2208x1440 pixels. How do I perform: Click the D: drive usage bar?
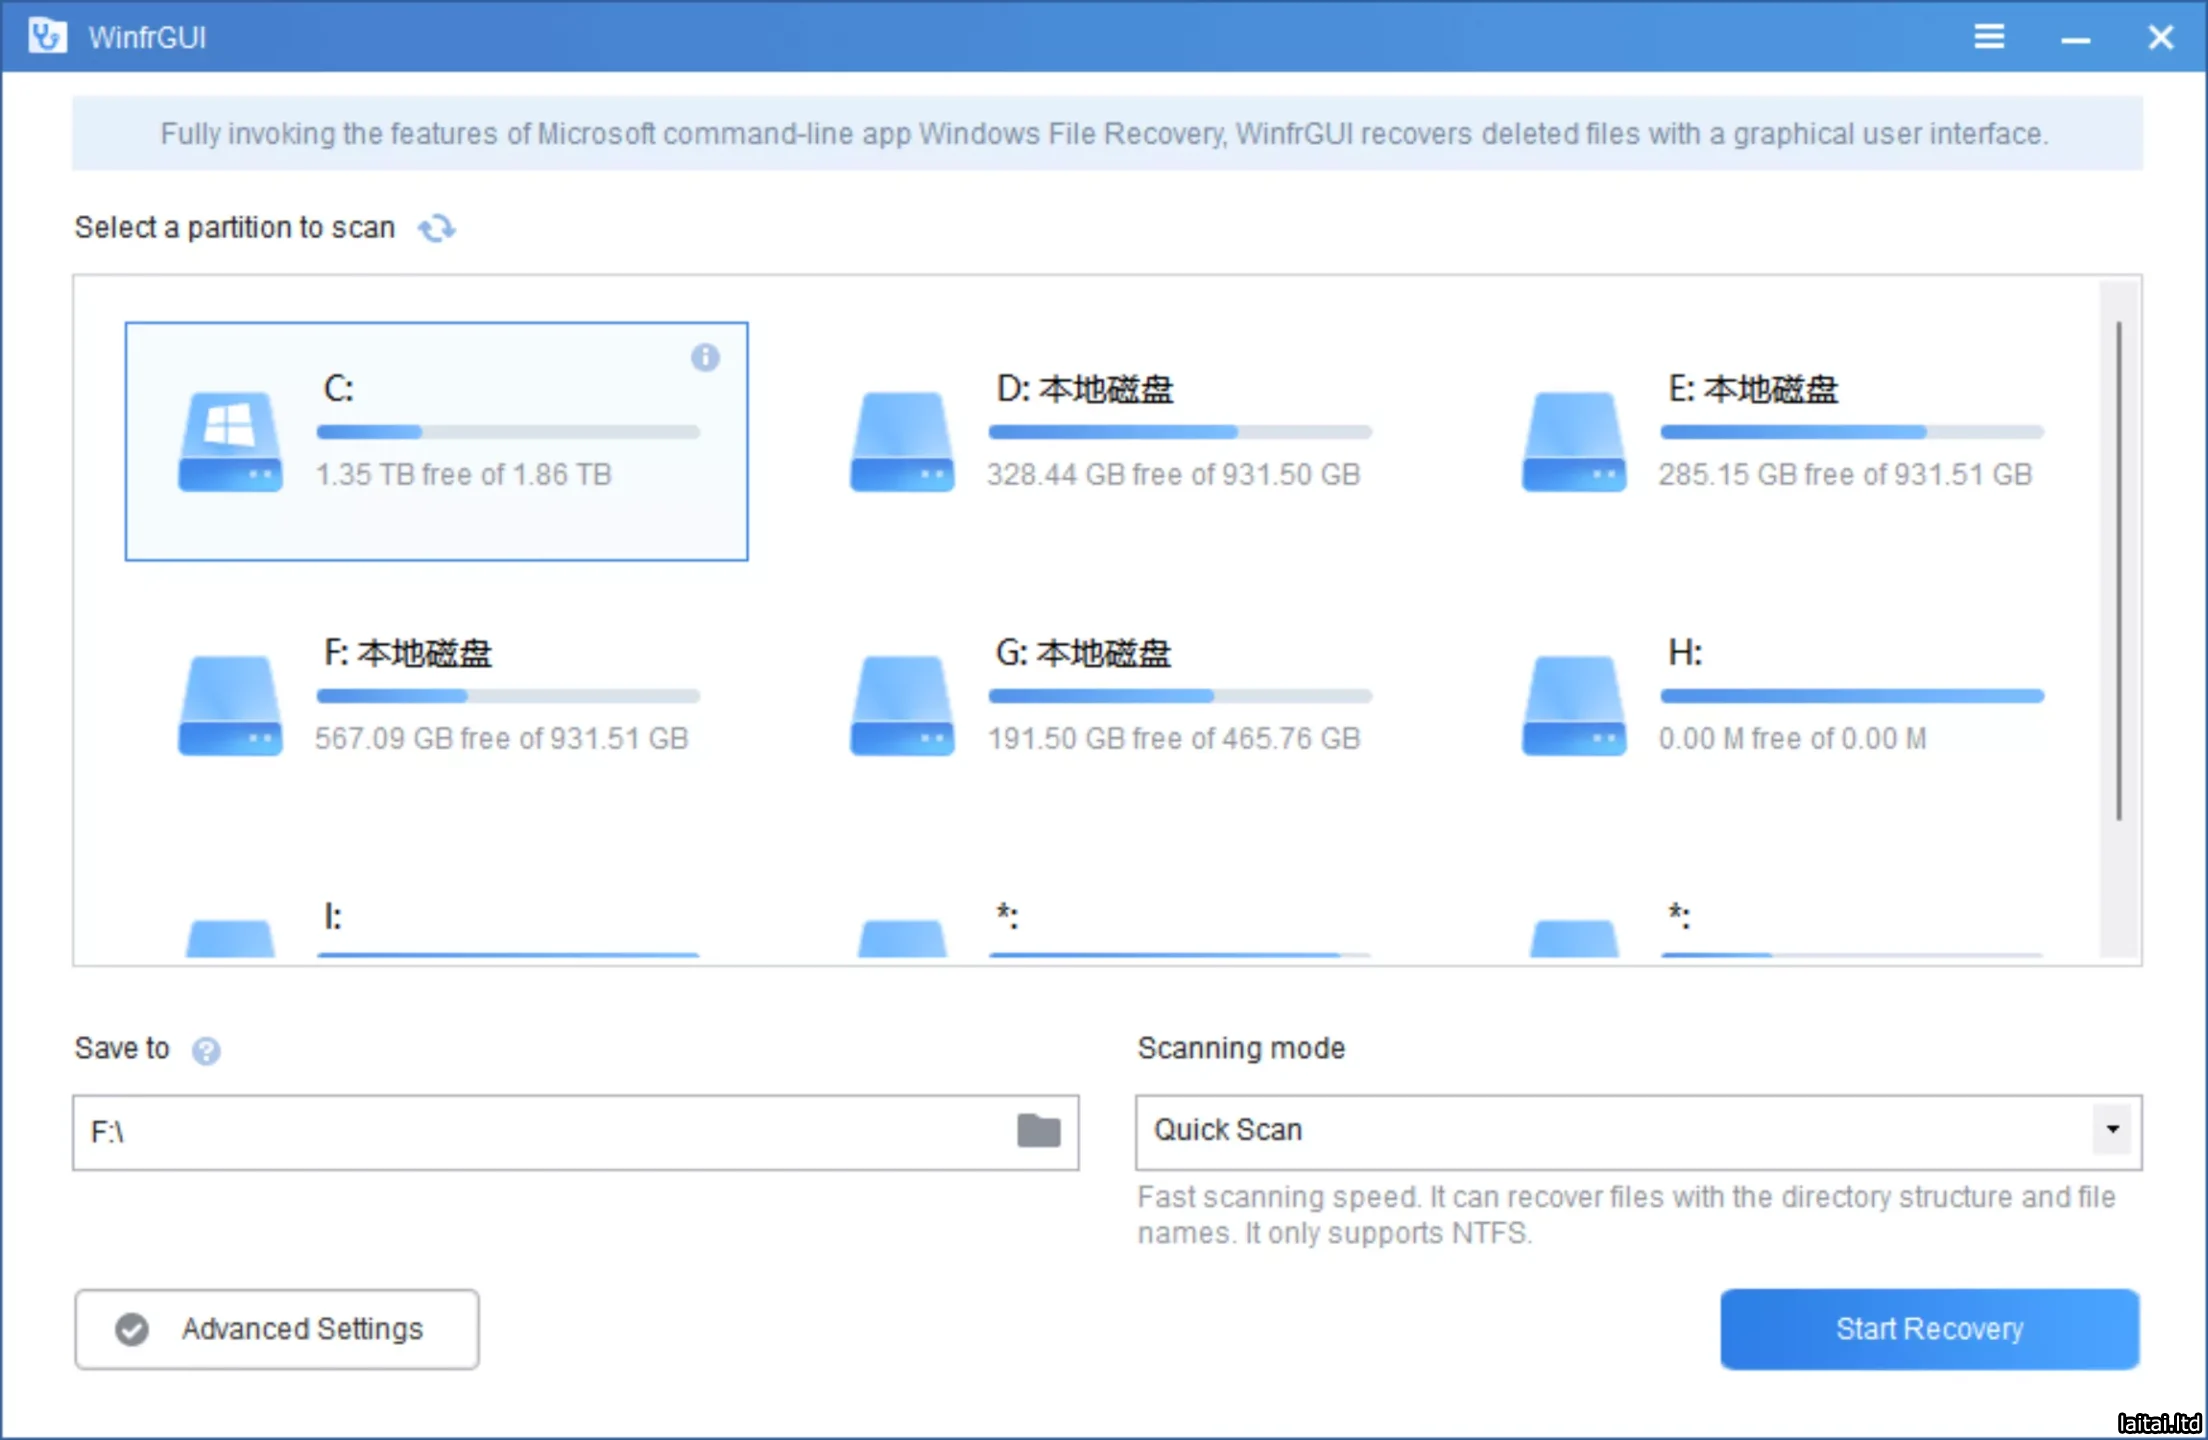tap(1179, 432)
